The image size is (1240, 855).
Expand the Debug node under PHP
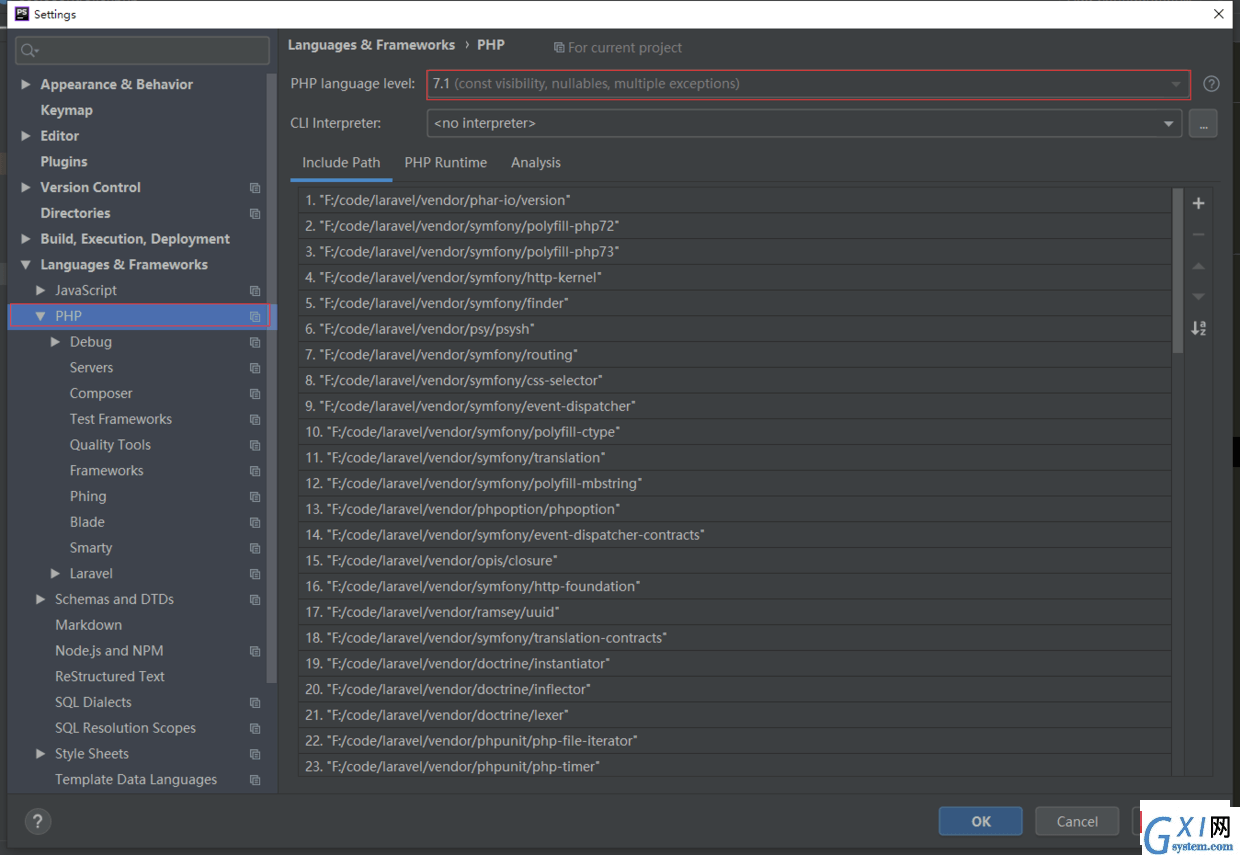[56, 342]
